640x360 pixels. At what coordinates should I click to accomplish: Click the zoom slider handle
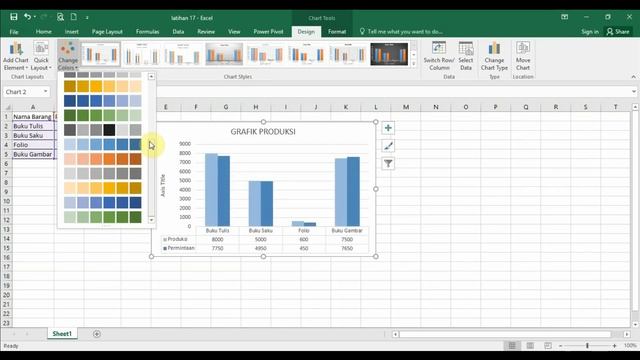tap(587, 346)
